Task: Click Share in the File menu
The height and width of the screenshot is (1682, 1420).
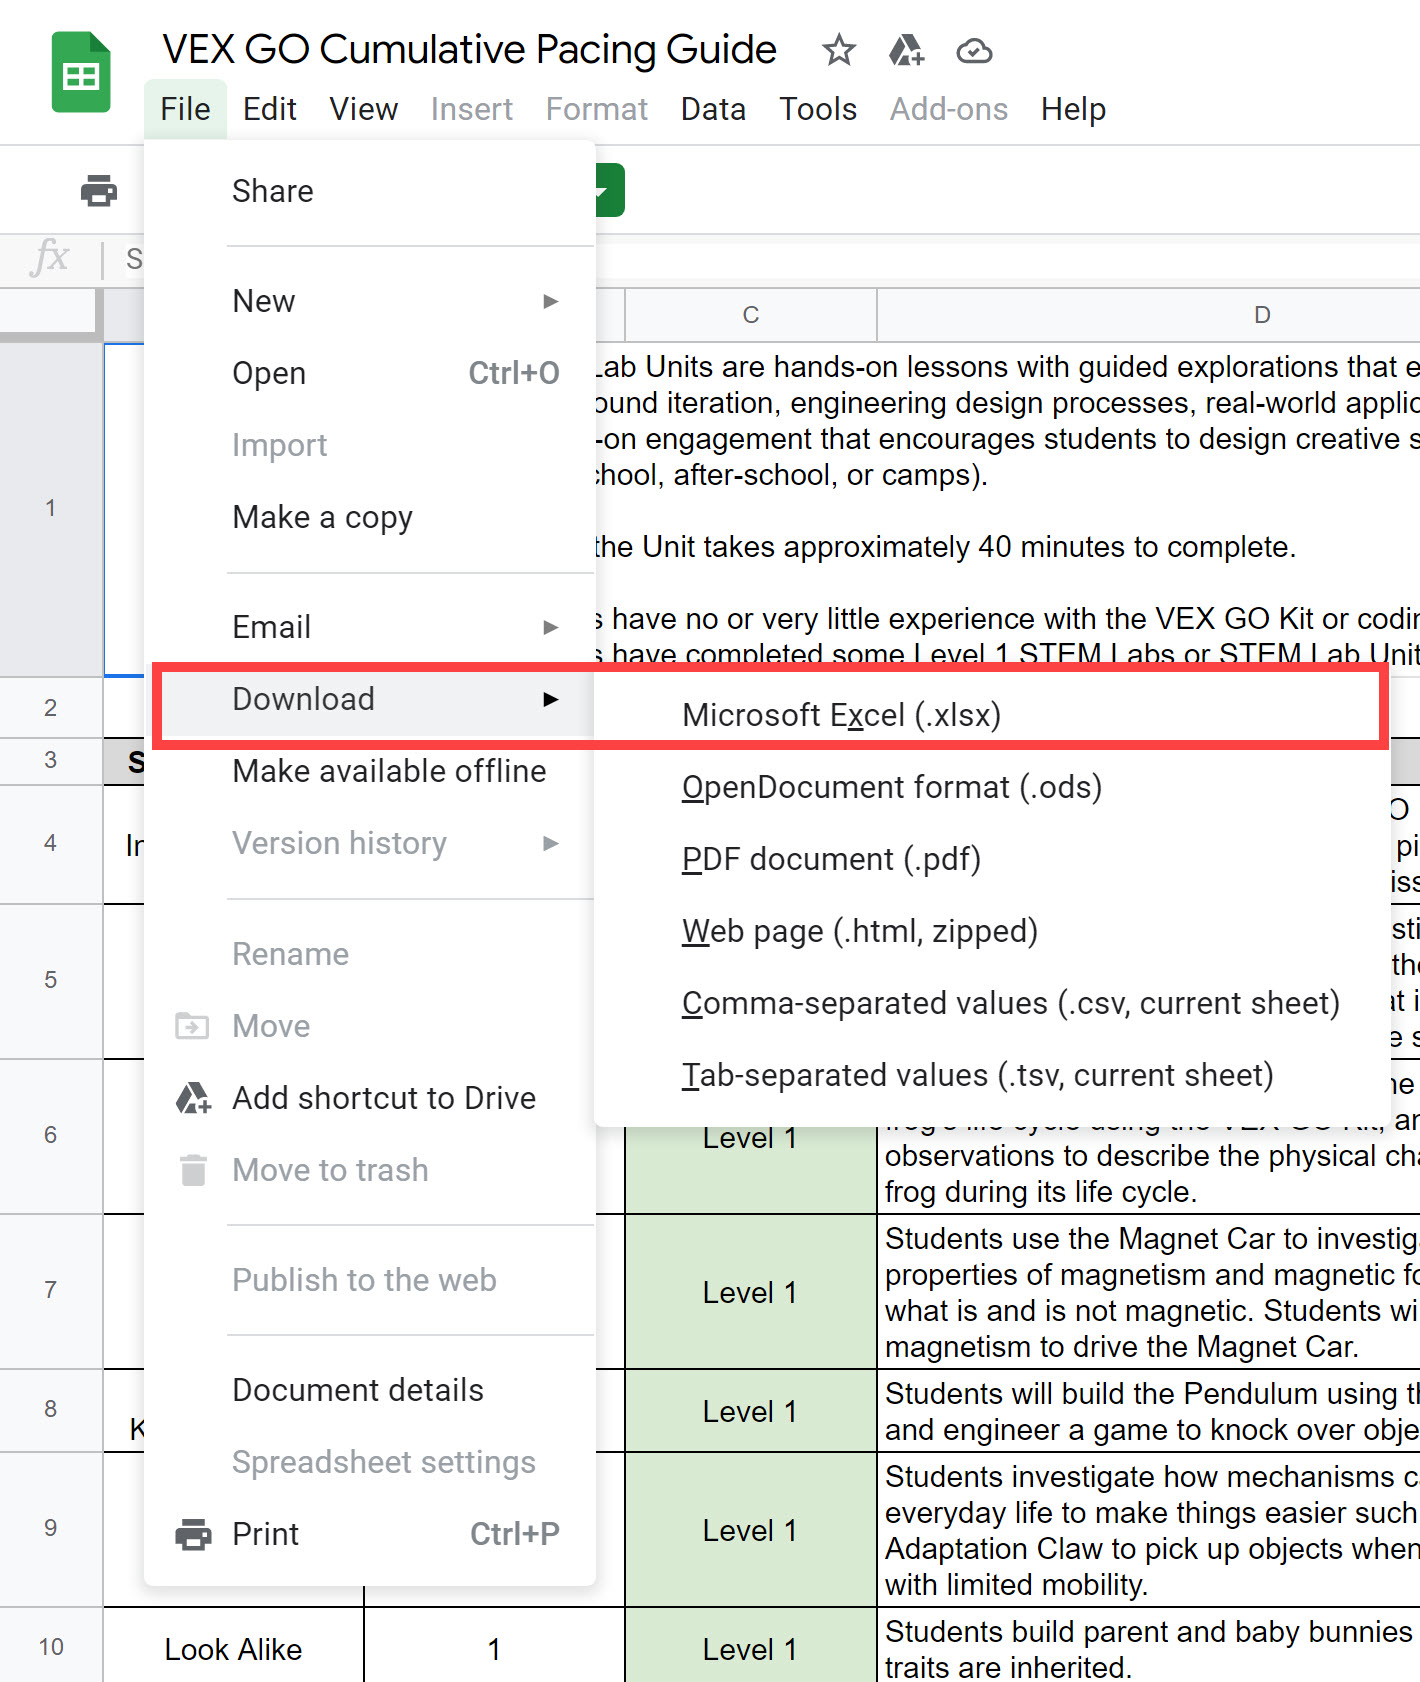Action: [x=273, y=191]
